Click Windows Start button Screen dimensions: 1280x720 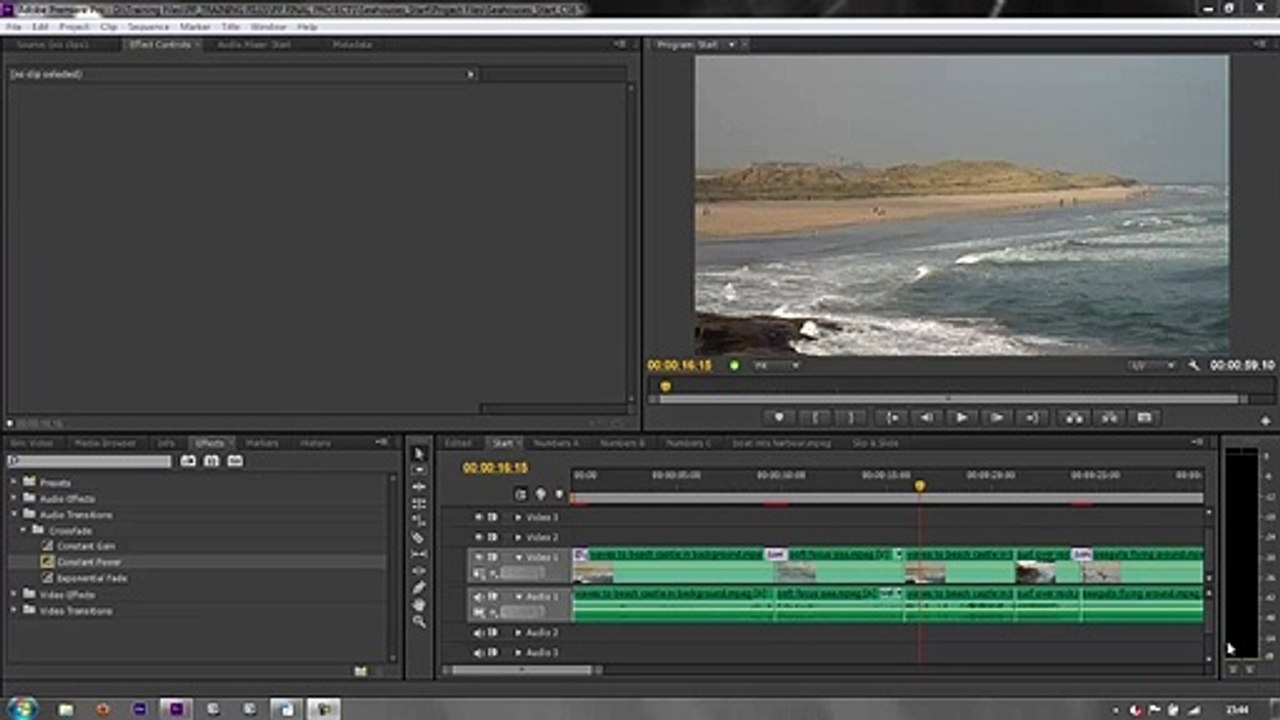click(22, 708)
